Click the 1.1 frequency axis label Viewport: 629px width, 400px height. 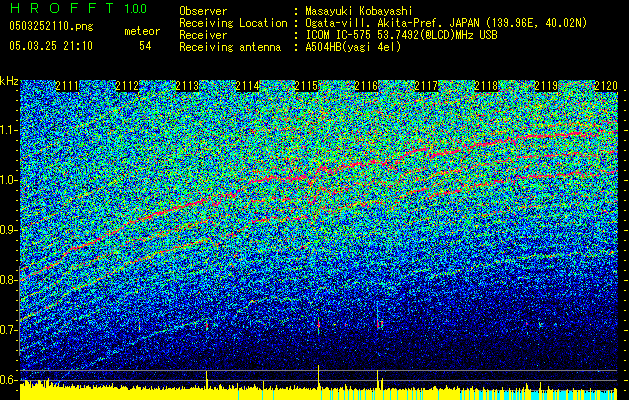pyautogui.click(x=9, y=130)
